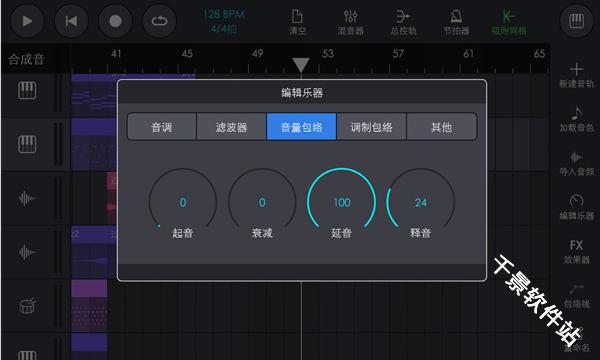Screen dimensions: 600x360
Task: Select the lower audio waveform track icon
Action: point(27,252)
